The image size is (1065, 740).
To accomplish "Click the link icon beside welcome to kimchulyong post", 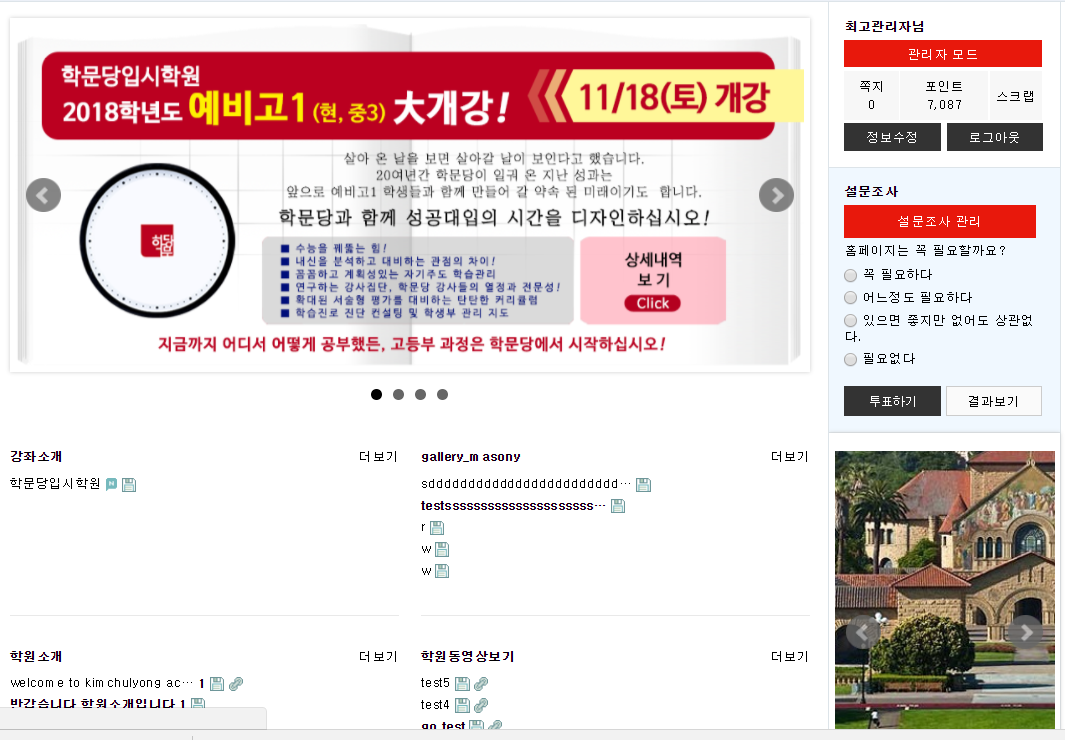I will (236, 684).
